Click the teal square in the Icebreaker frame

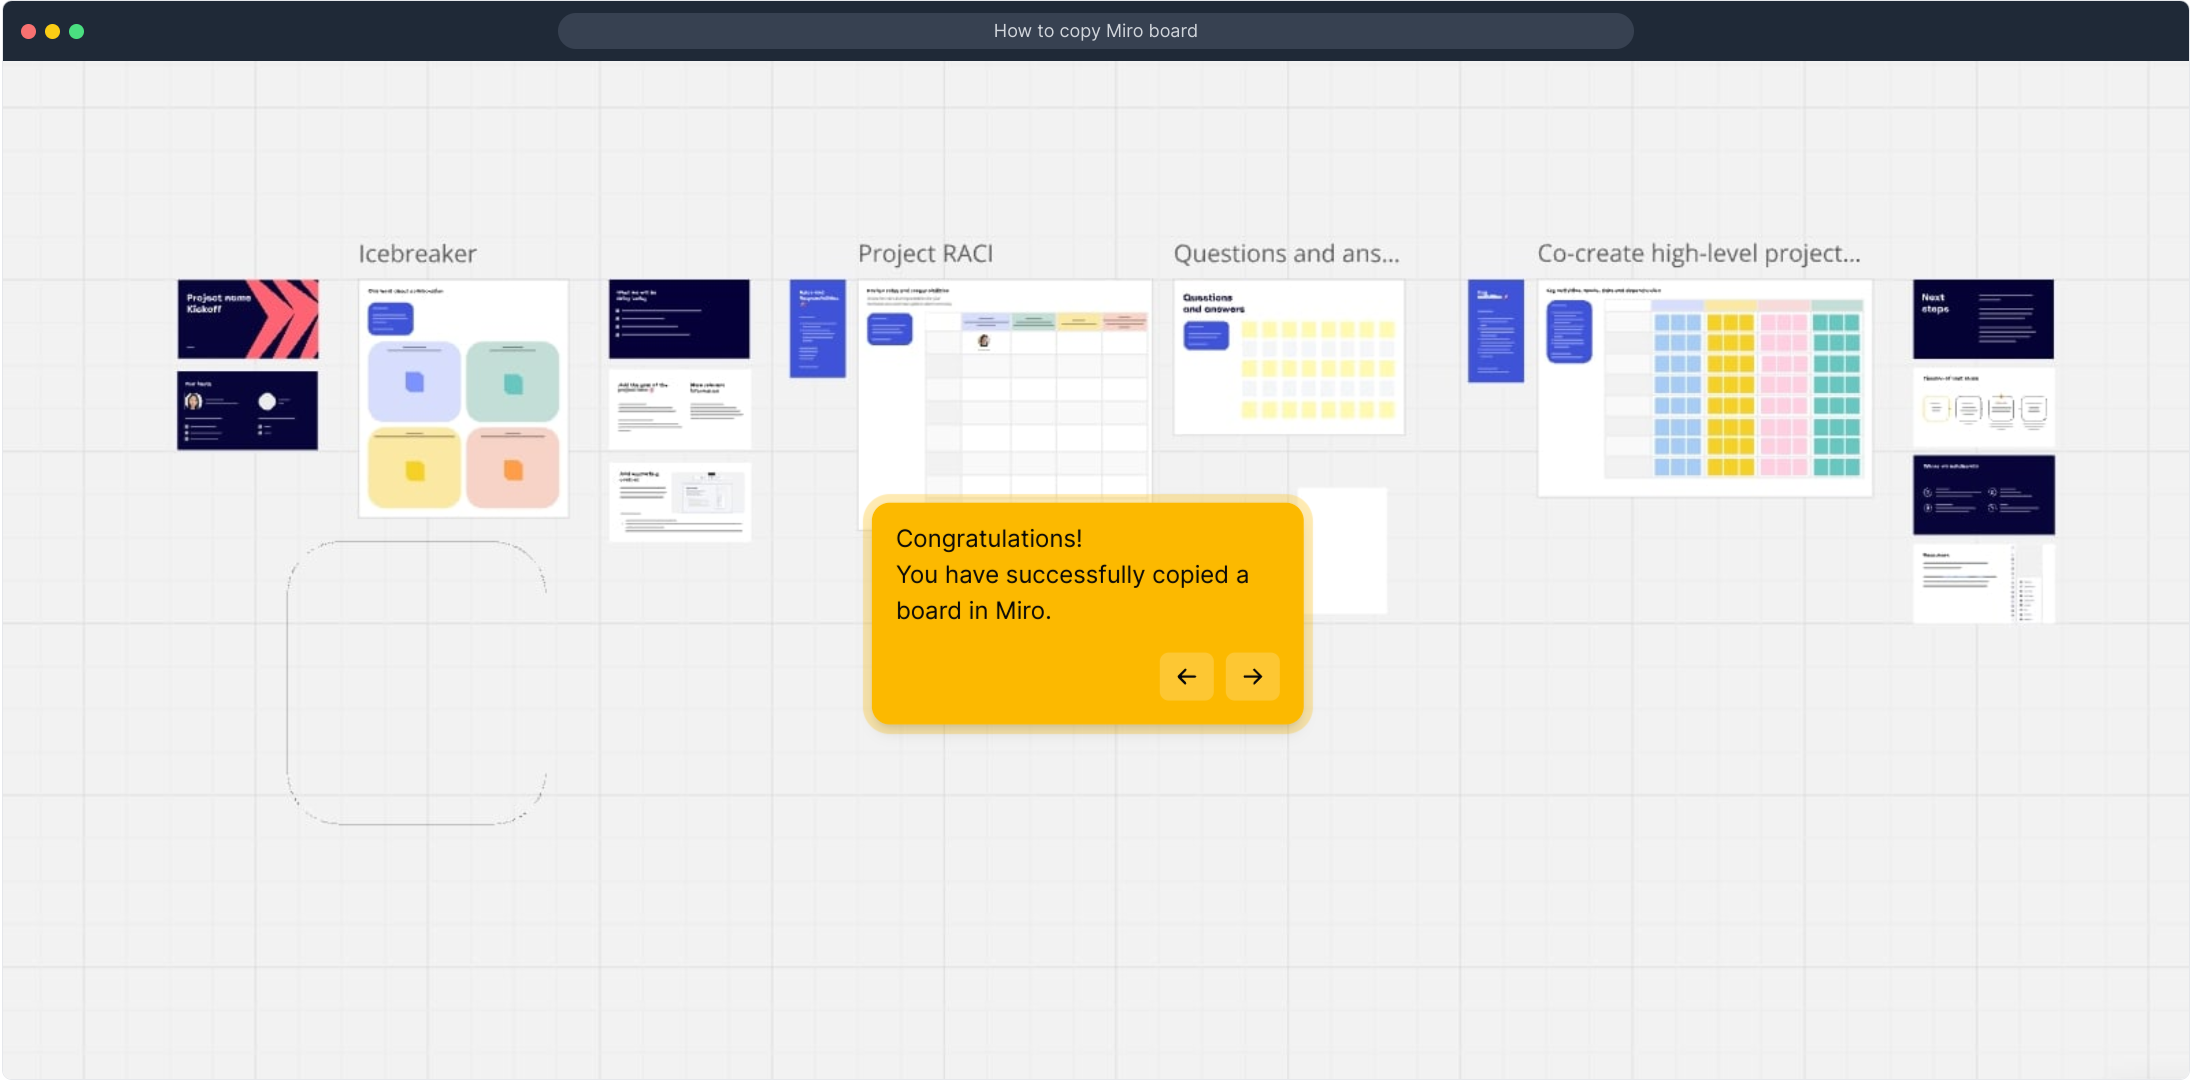(513, 384)
